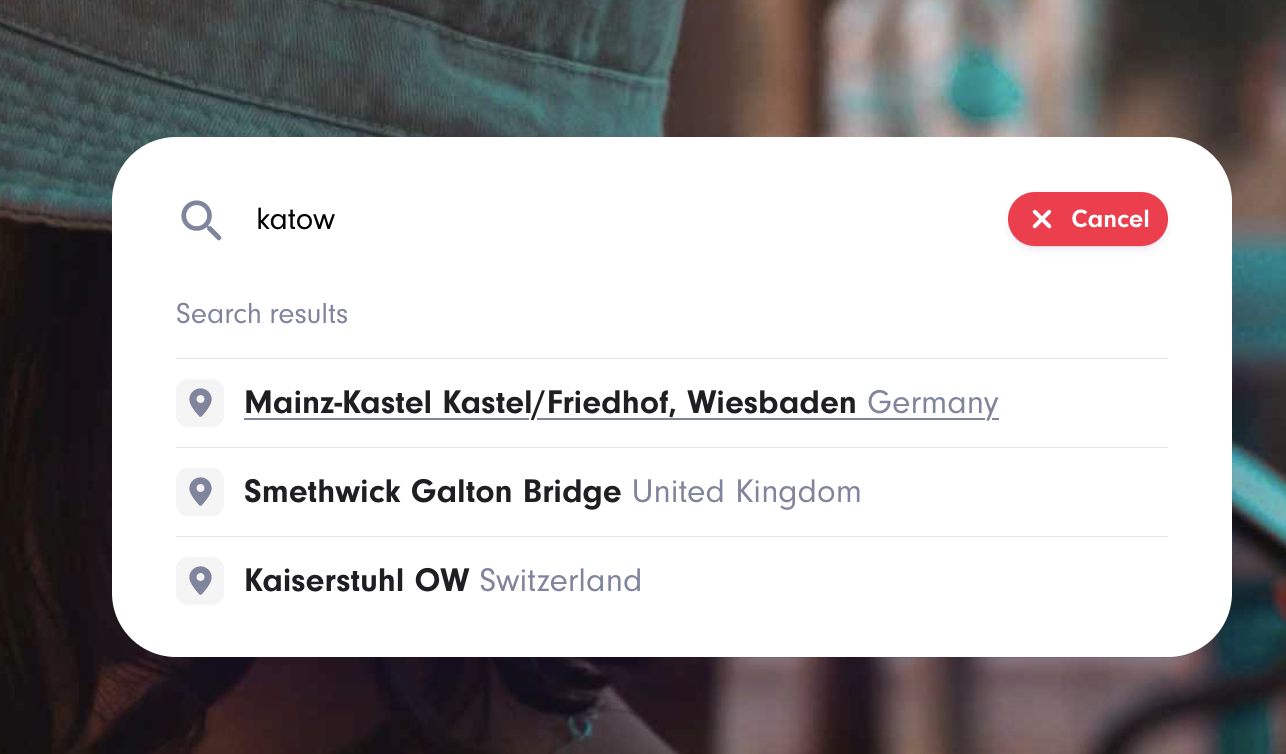Screen dimensions: 1286x754
Task: Click the location pin beside Kaiserstuhl OW
Action: pyautogui.click(x=200, y=581)
